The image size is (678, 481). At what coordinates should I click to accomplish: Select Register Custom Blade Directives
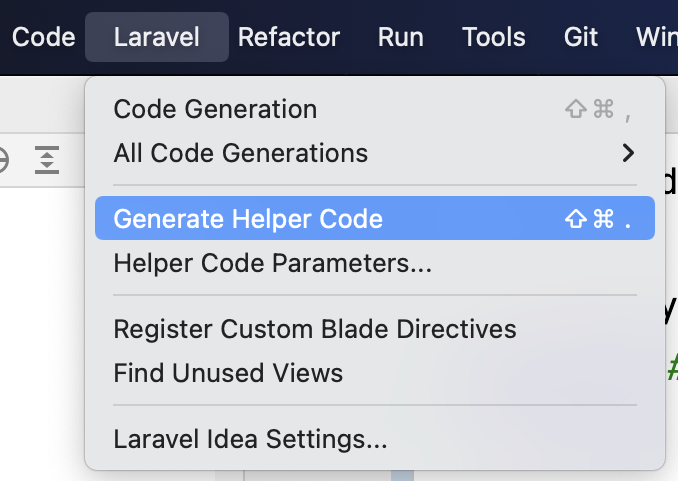coord(374,329)
